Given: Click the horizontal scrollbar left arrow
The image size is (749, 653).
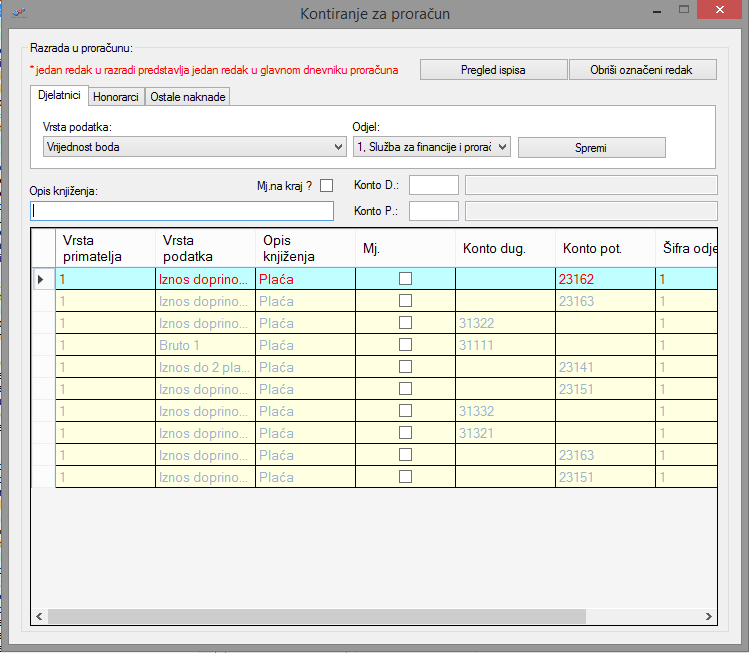Looking at the screenshot, I should point(39,617).
